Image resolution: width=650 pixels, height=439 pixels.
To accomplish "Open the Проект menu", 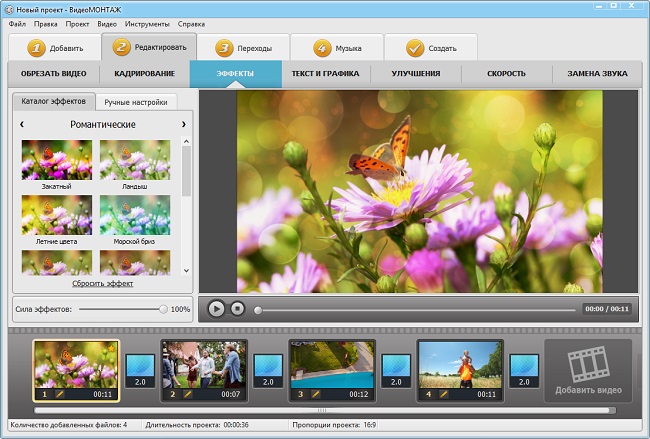I will (x=77, y=24).
